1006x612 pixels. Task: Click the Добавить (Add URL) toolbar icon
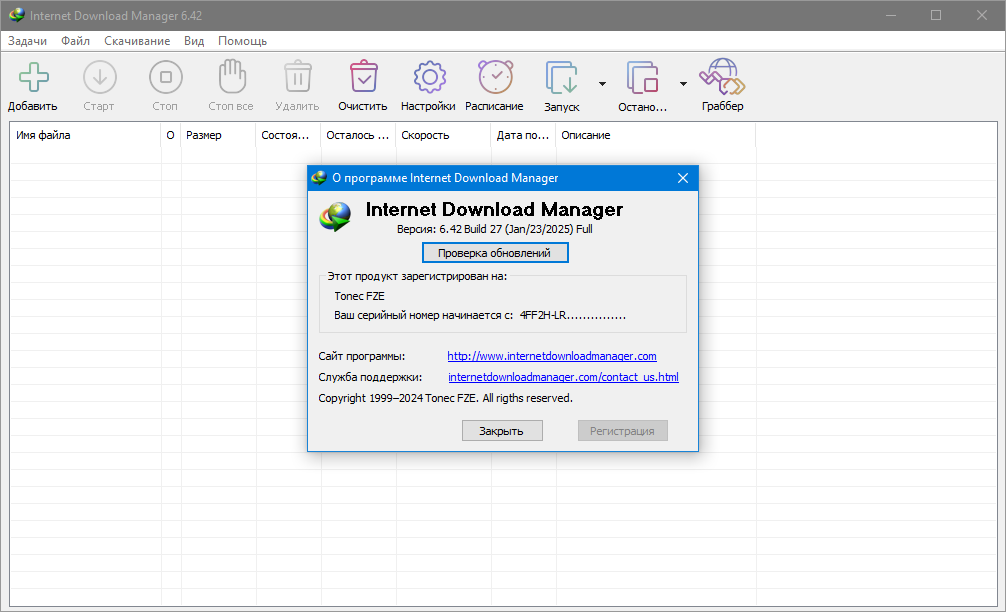(33, 78)
